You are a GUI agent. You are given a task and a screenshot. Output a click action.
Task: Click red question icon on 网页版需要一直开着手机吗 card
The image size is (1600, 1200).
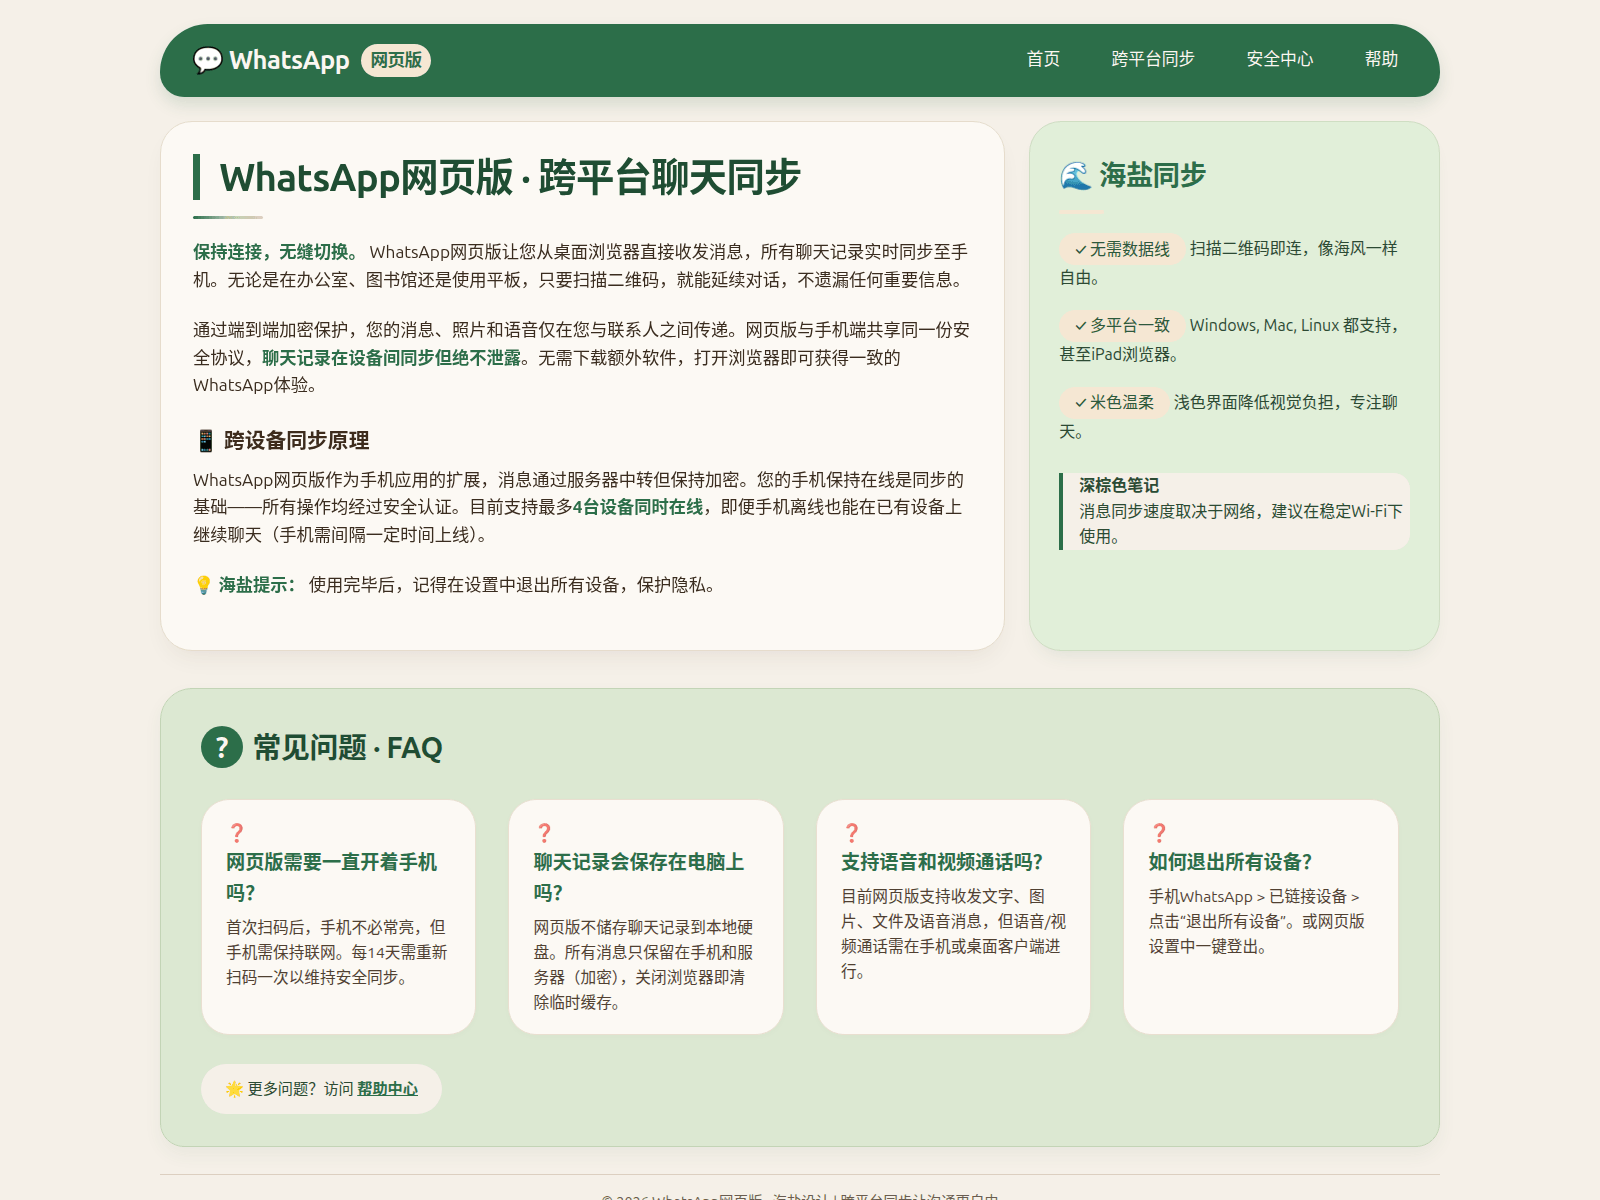pos(237,833)
